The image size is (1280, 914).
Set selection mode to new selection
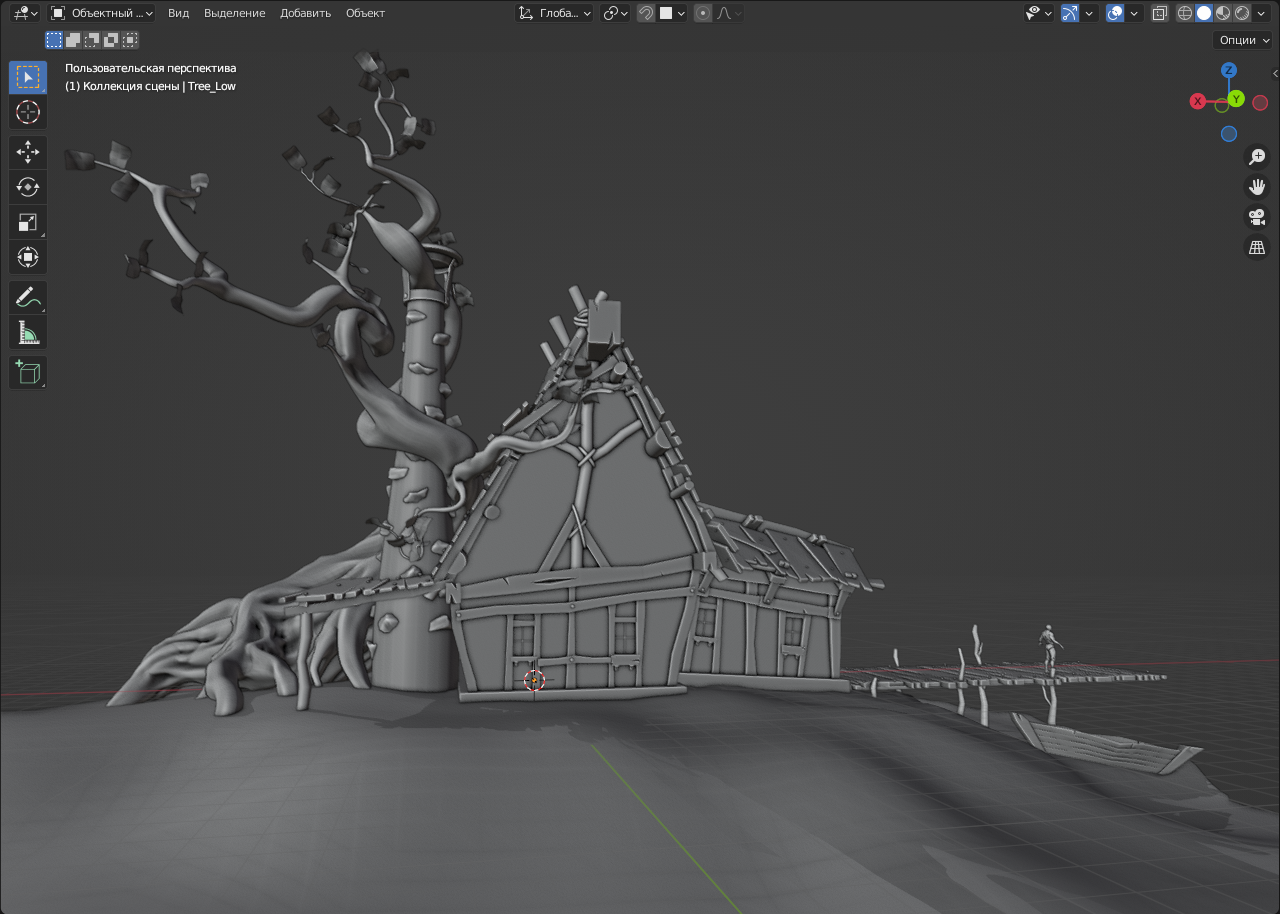click(x=54, y=40)
